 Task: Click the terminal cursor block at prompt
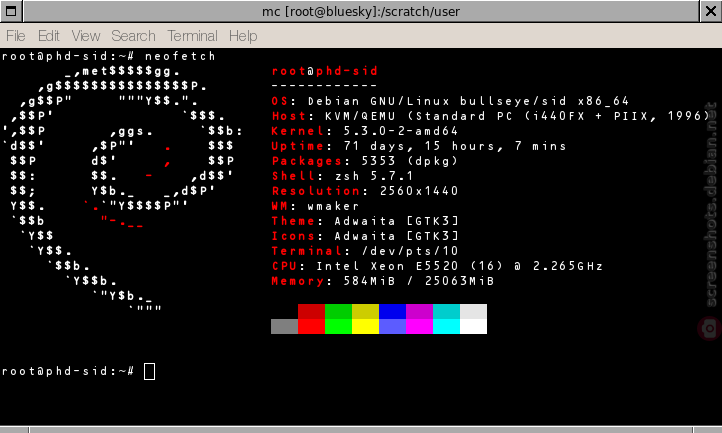(x=149, y=371)
